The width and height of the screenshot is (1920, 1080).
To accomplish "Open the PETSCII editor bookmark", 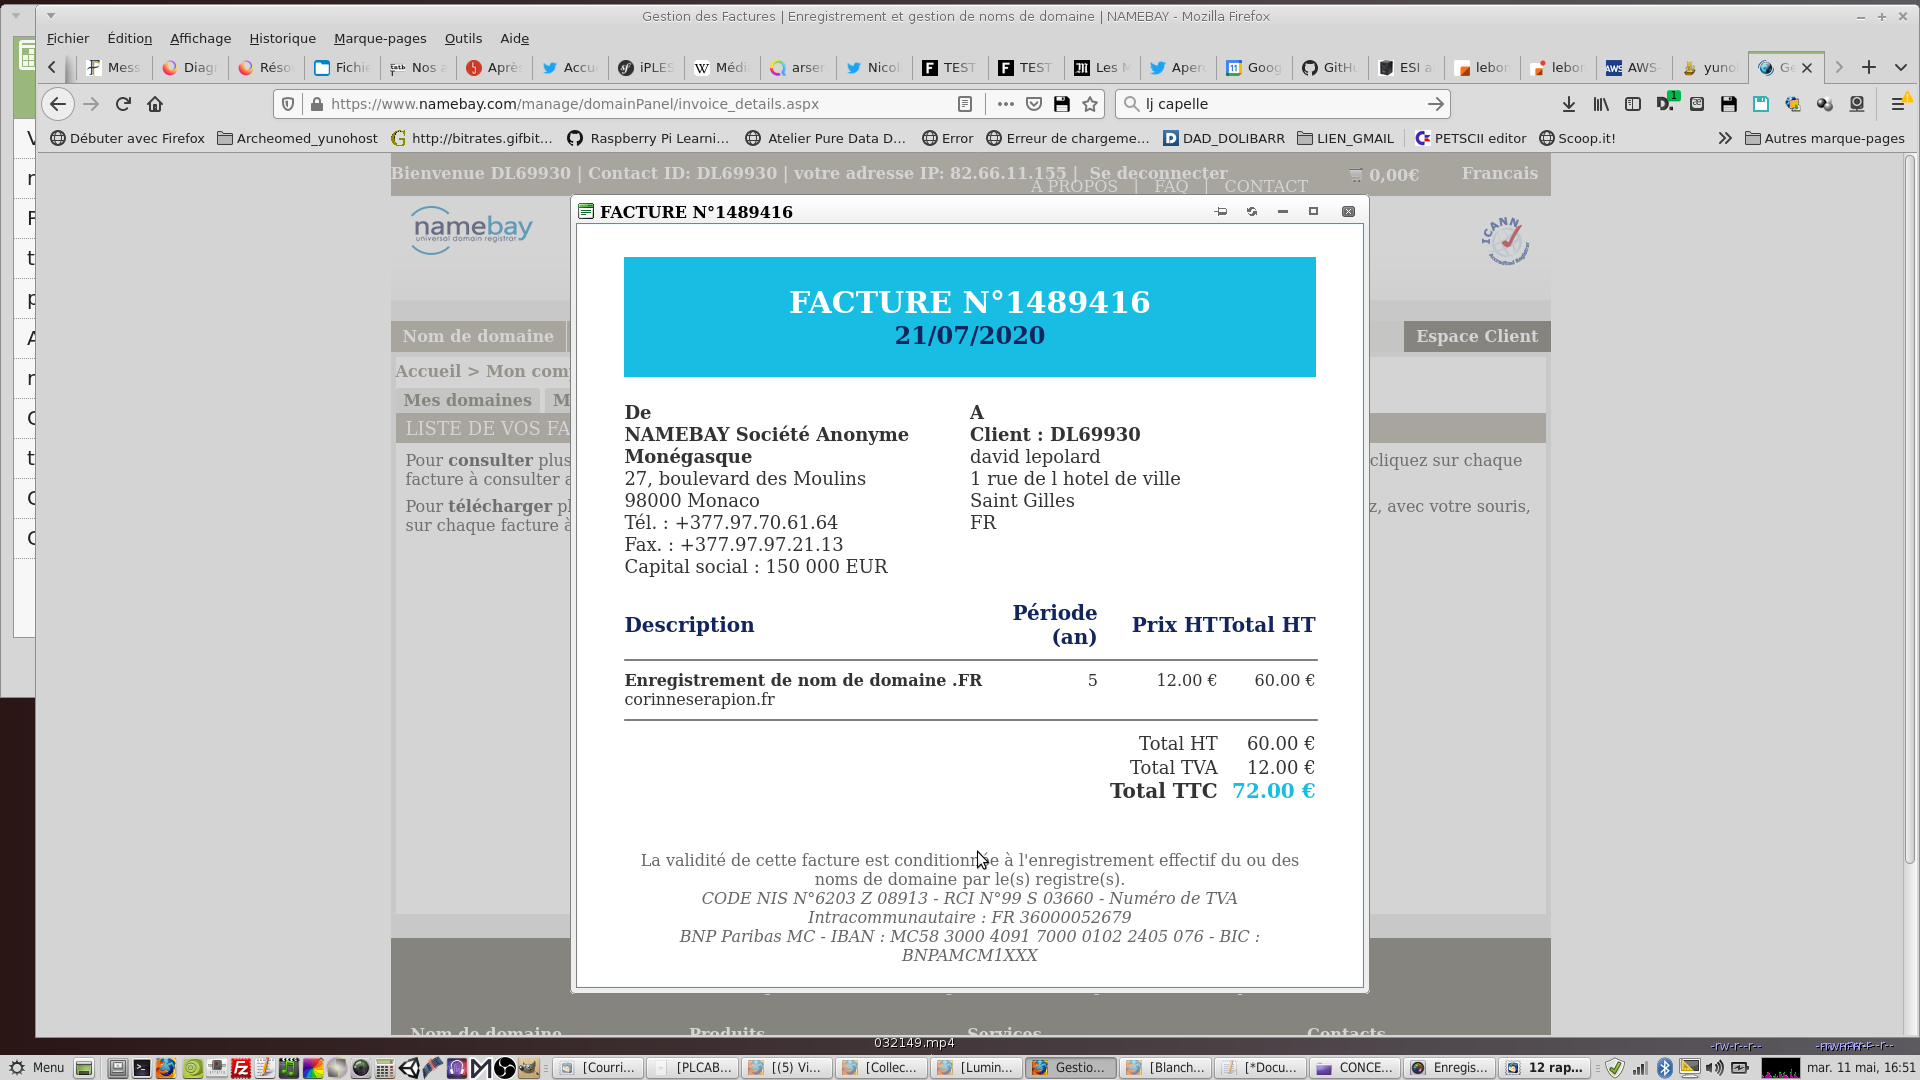I will (x=1470, y=138).
